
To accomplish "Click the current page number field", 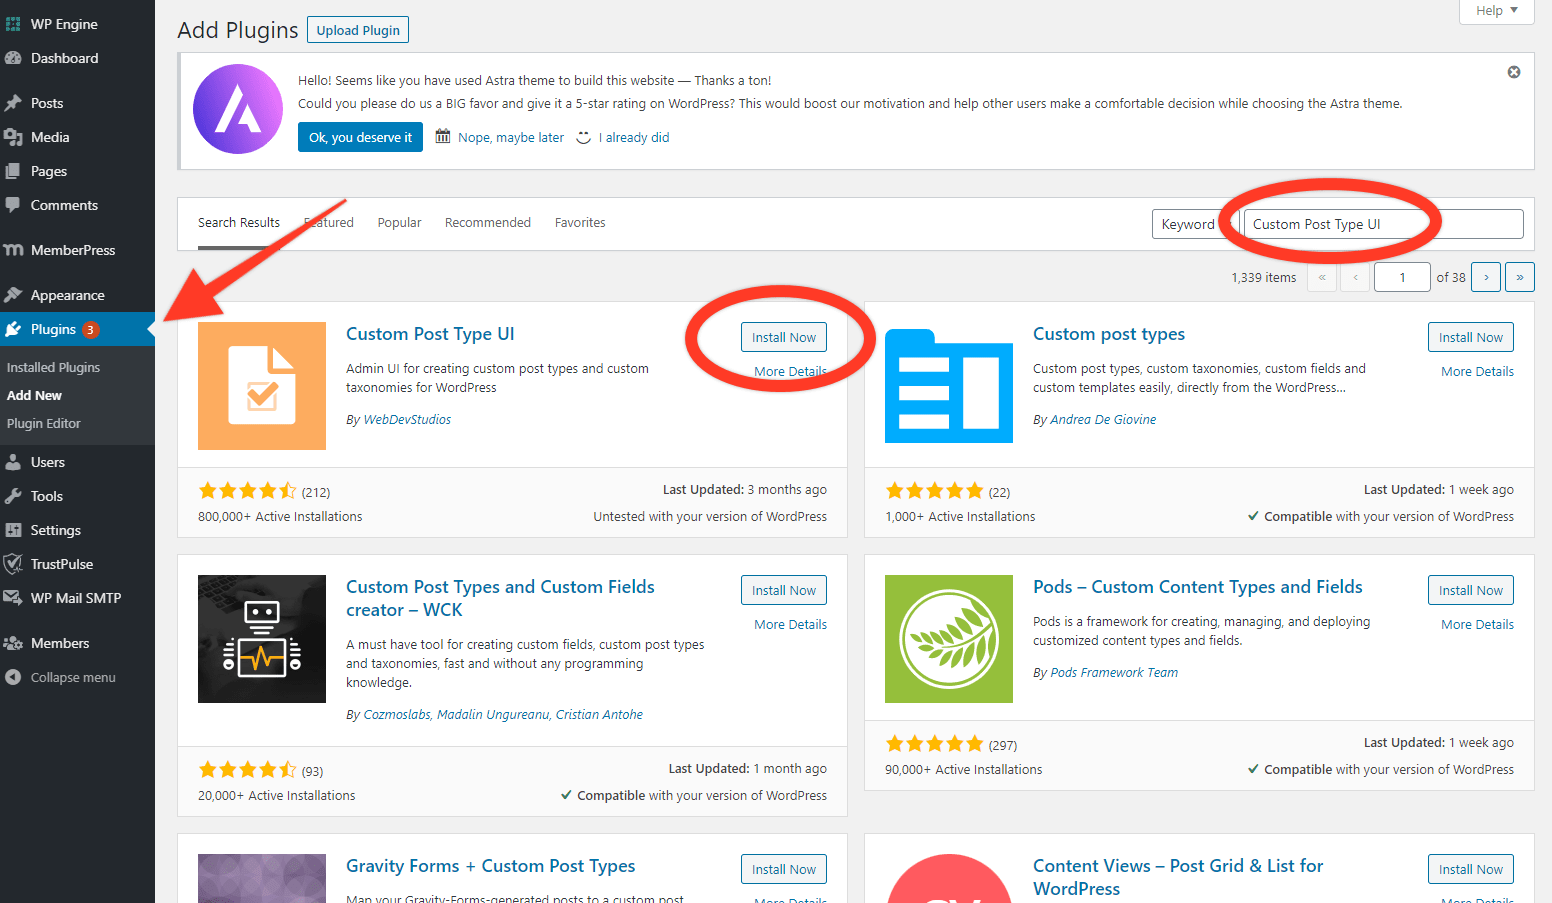I will pos(1402,277).
